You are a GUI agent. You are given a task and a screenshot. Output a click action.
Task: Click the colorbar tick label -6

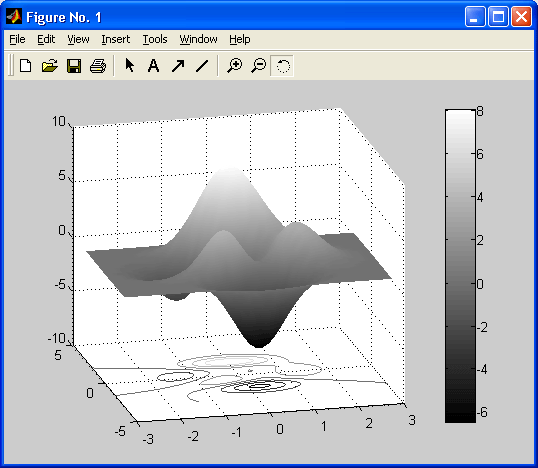[482, 412]
